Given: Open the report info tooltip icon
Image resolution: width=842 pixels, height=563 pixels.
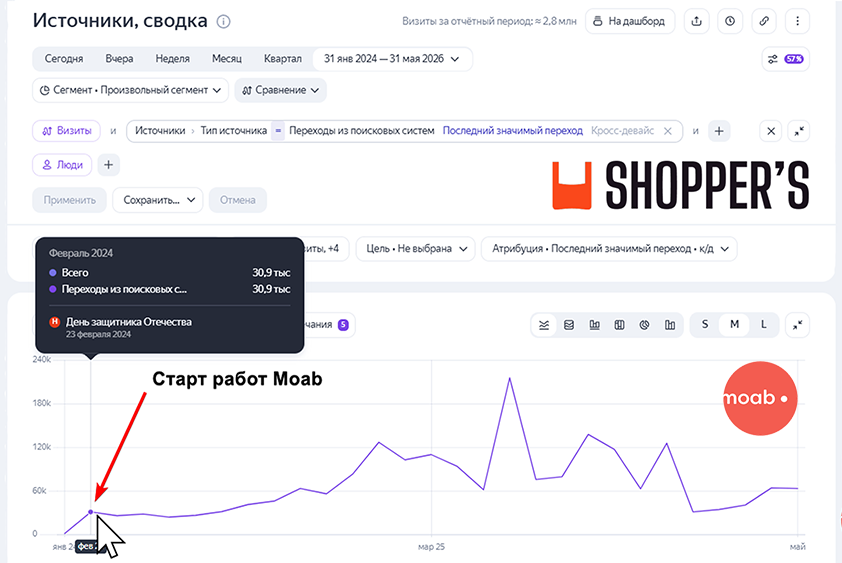Looking at the screenshot, I should 223,21.
